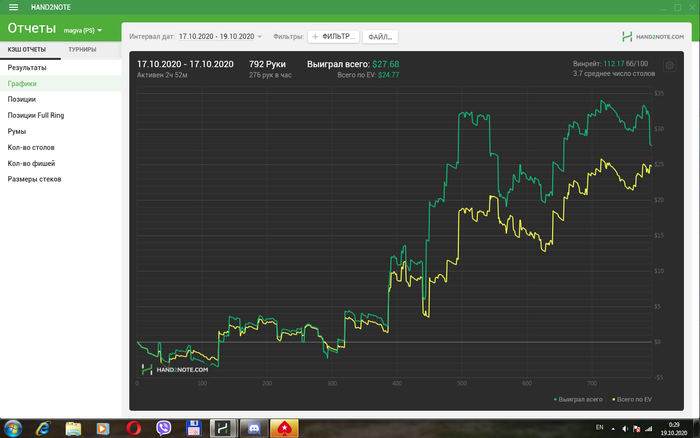Open Кол-во фишей report
The image size is (700, 438).
click(60, 163)
